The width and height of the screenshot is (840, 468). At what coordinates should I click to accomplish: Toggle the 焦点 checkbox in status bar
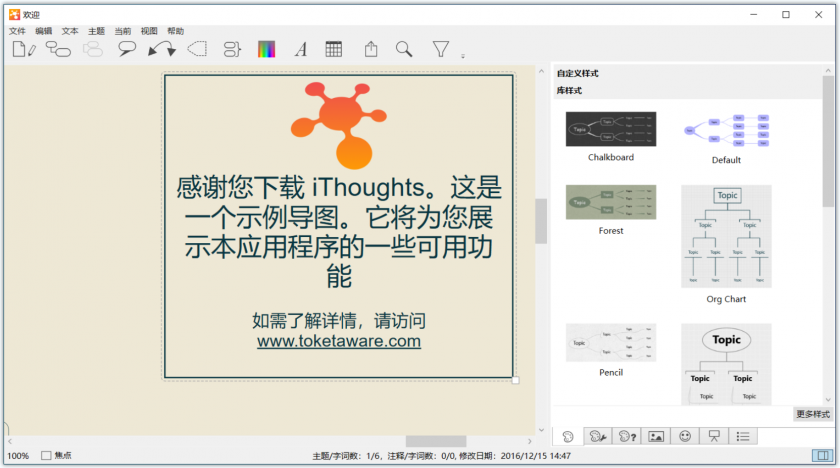47,456
